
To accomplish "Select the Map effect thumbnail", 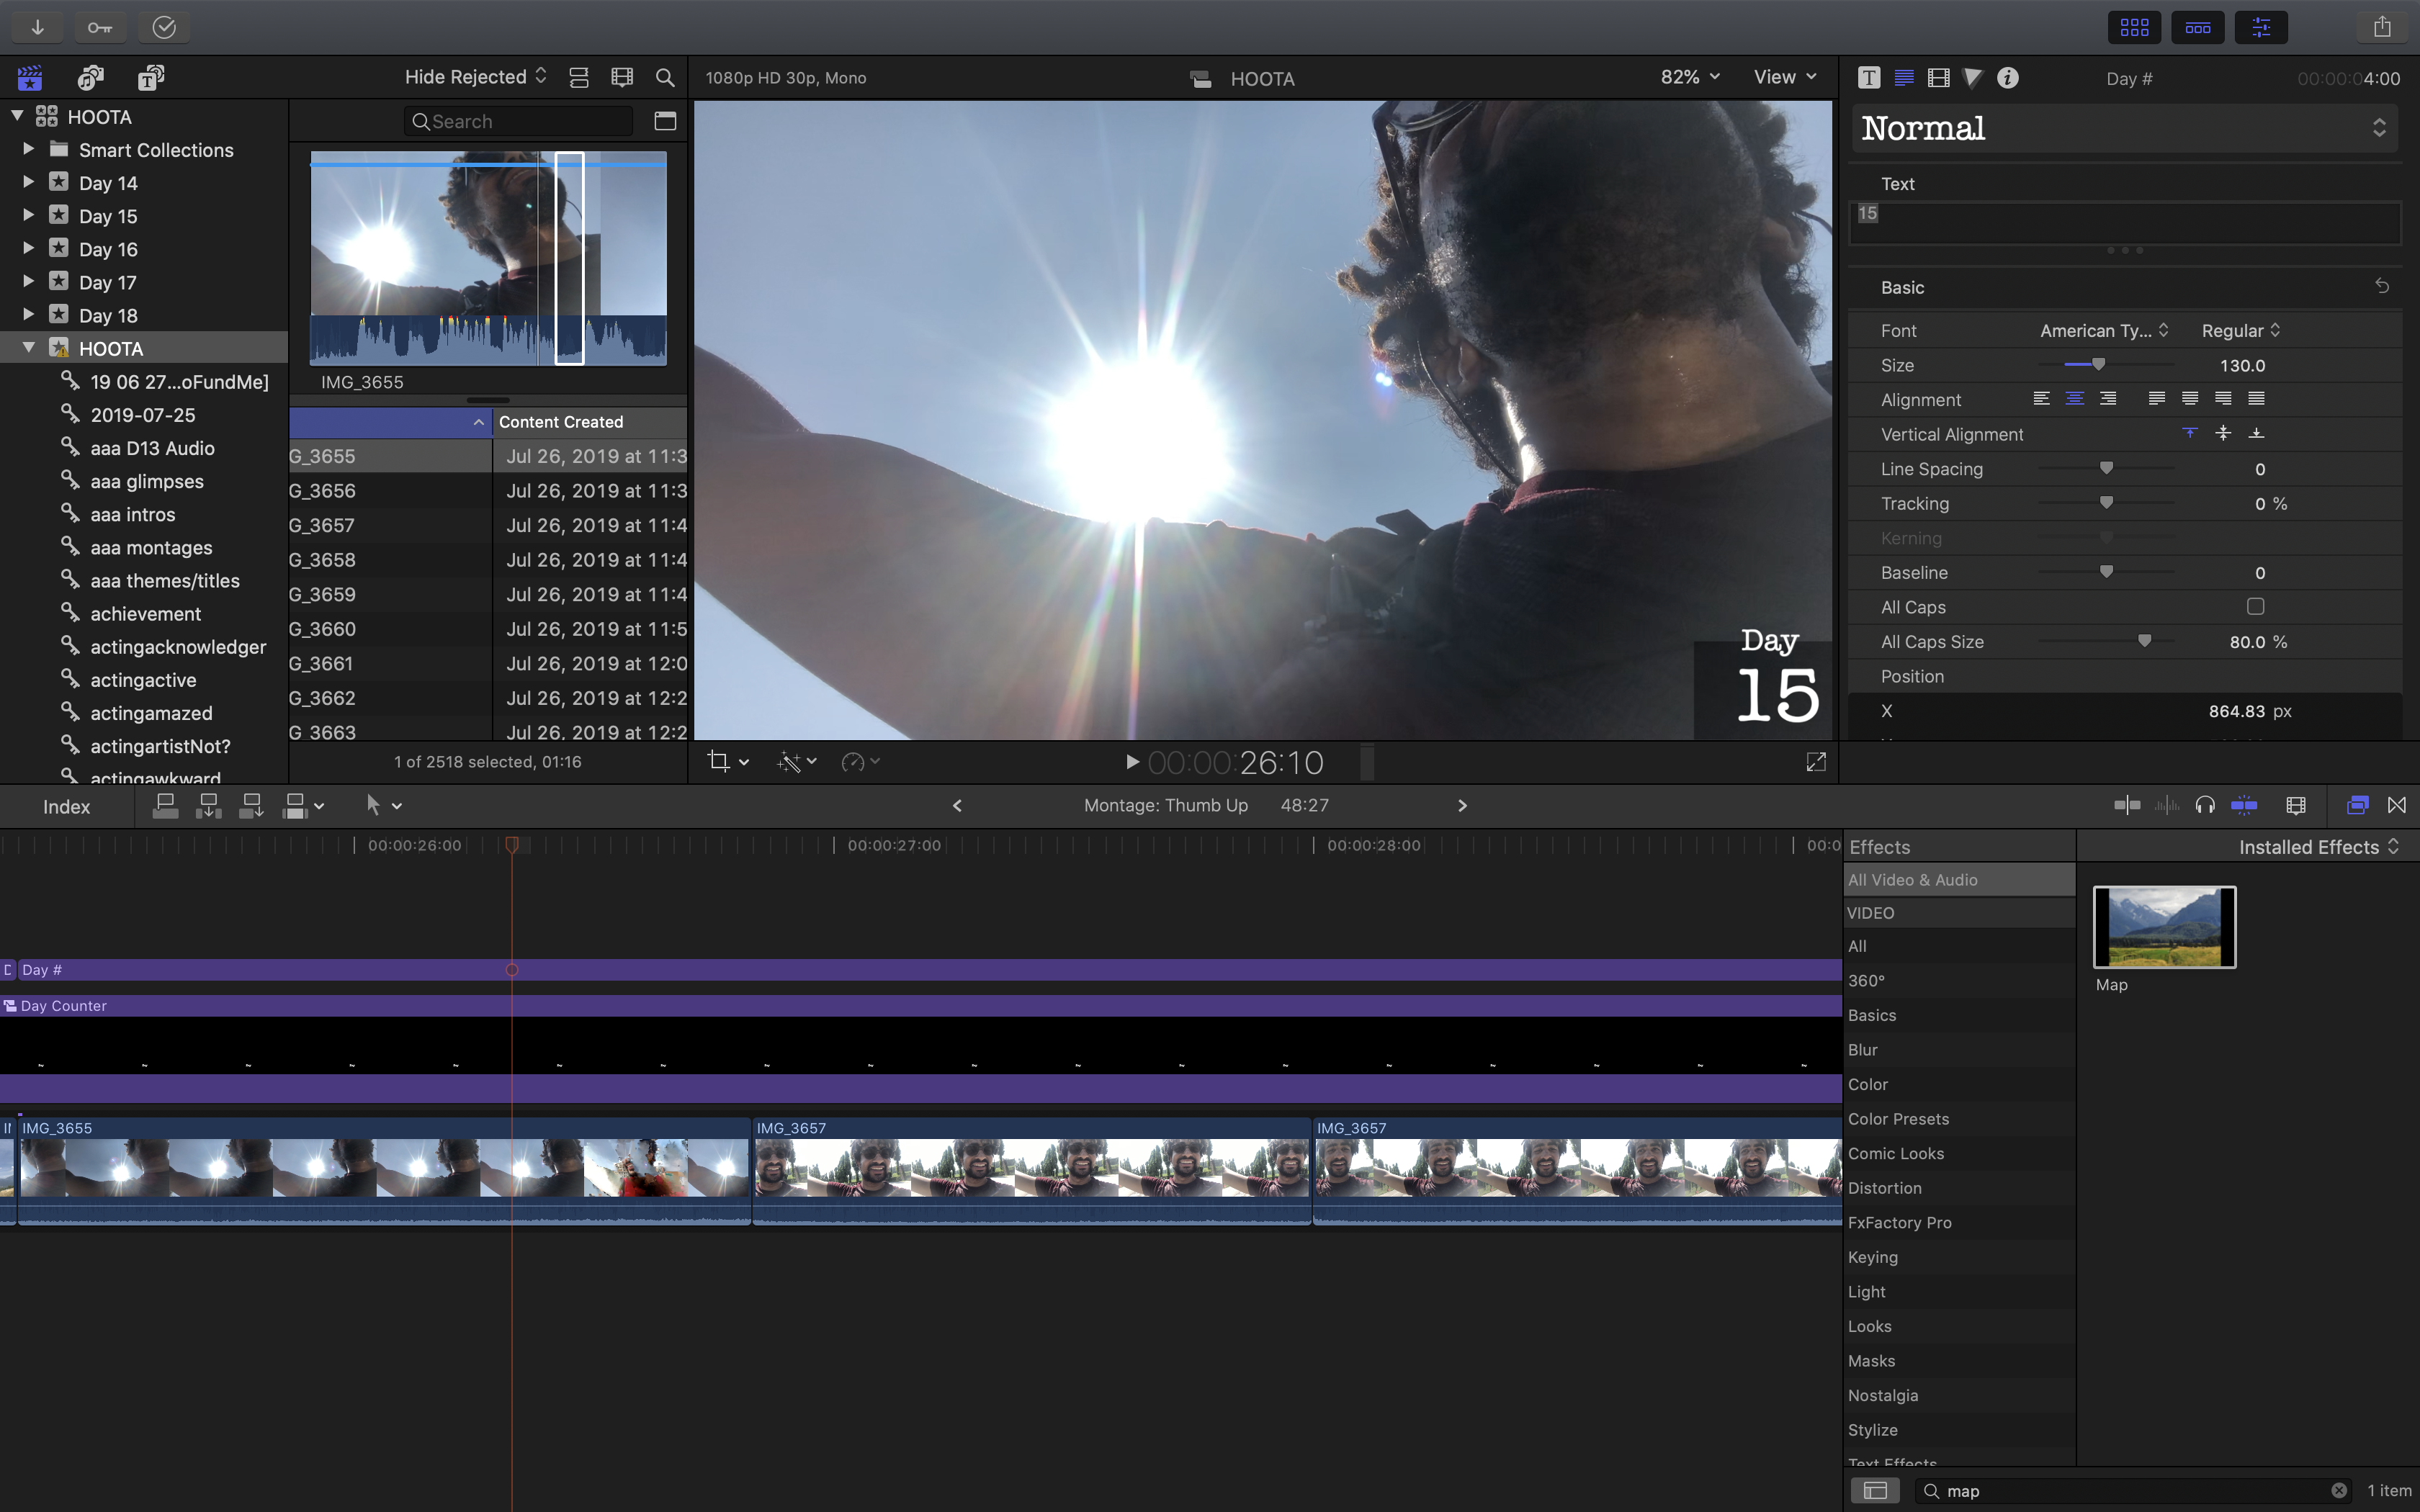I will click(x=2164, y=927).
